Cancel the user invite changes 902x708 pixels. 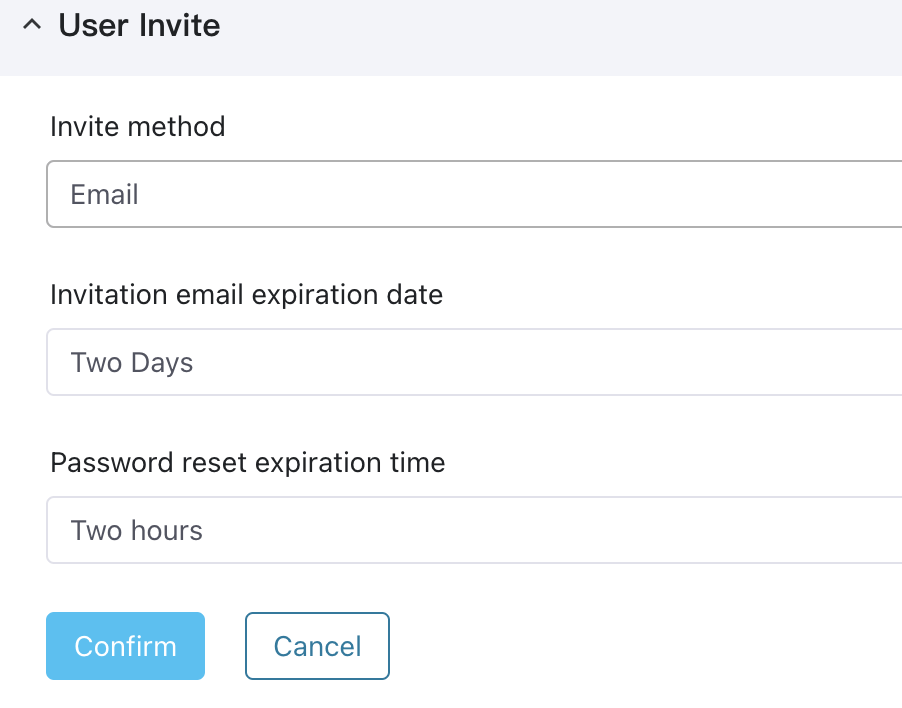(318, 646)
